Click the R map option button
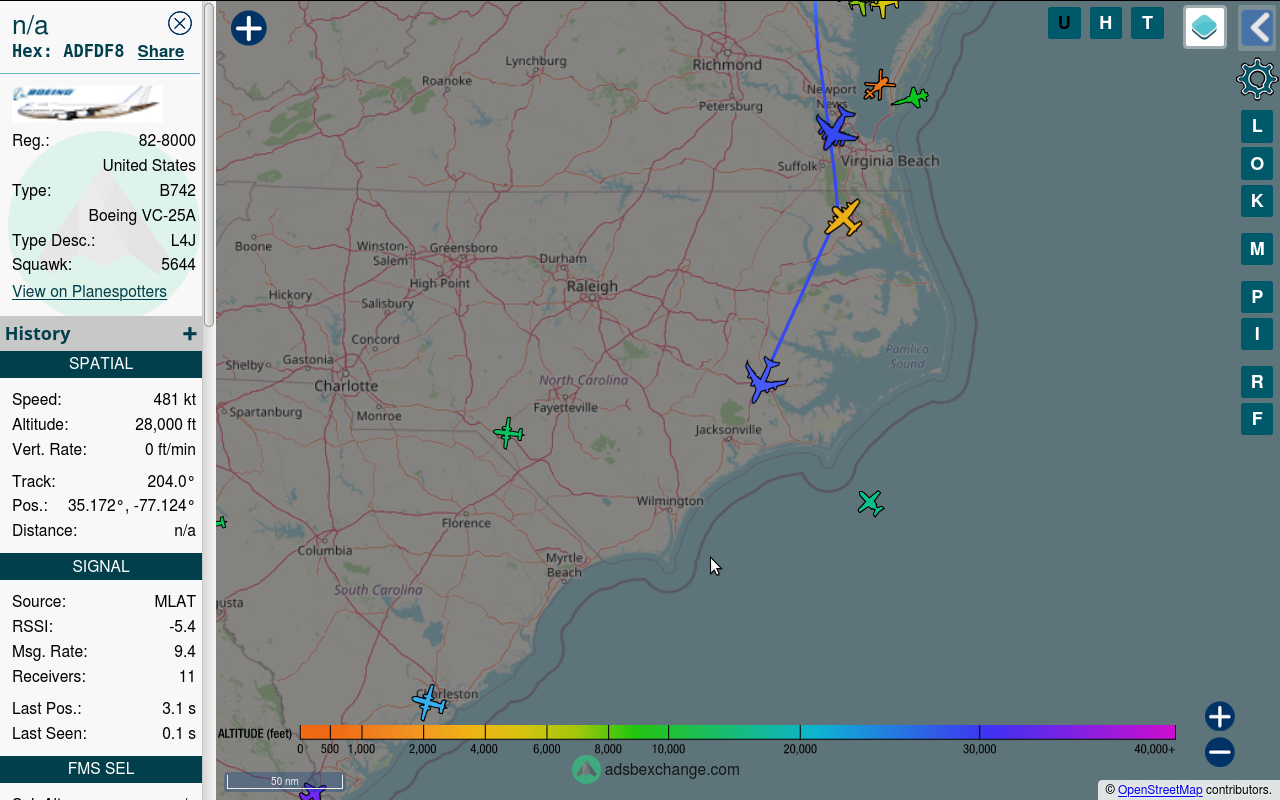 tap(1257, 382)
